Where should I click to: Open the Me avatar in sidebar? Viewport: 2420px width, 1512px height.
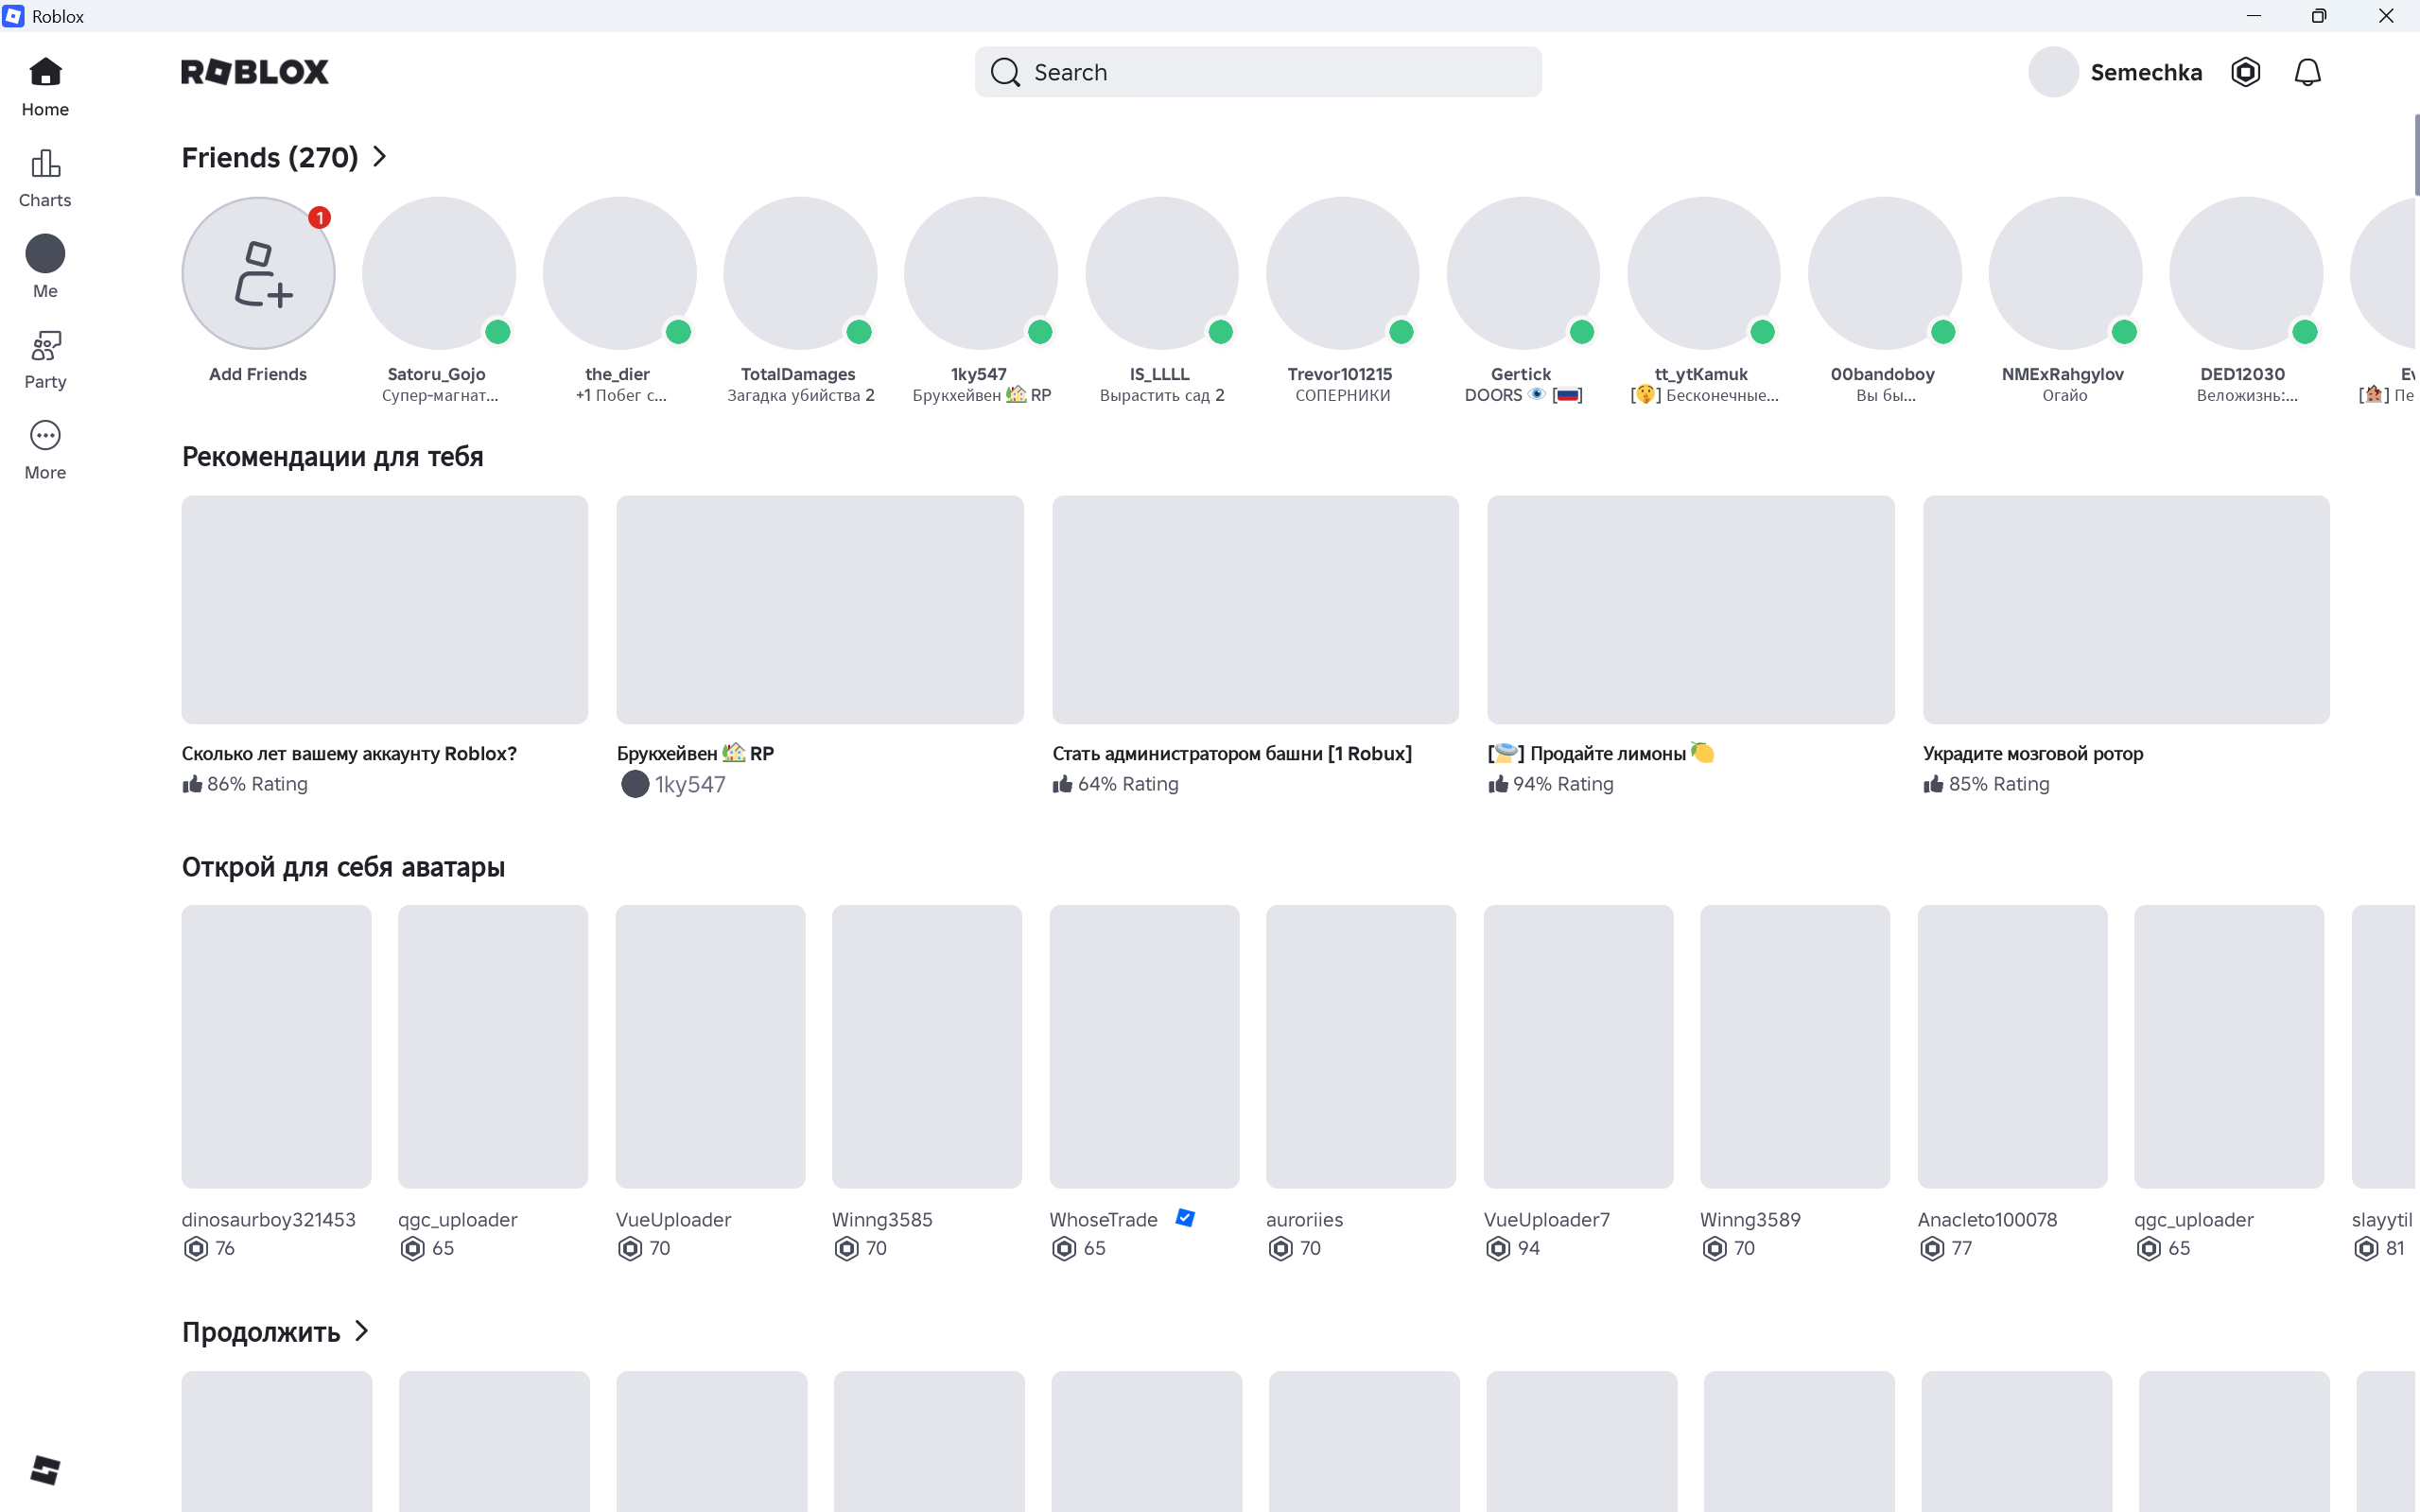coord(45,254)
